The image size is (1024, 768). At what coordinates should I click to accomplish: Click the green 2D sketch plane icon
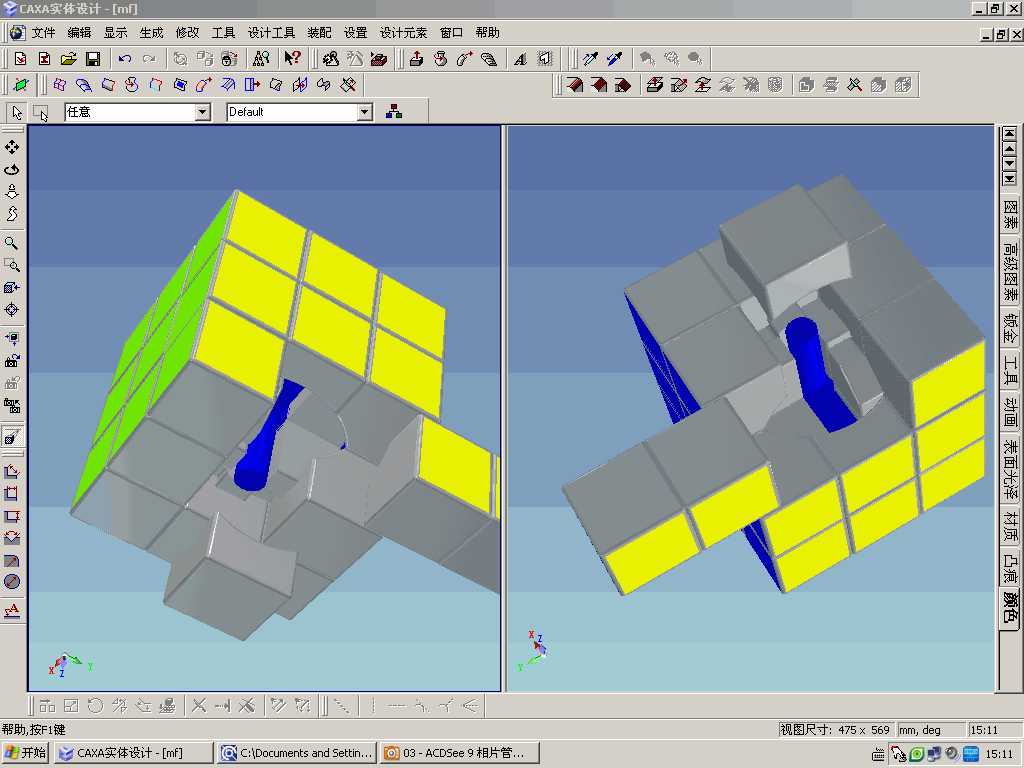(21, 85)
